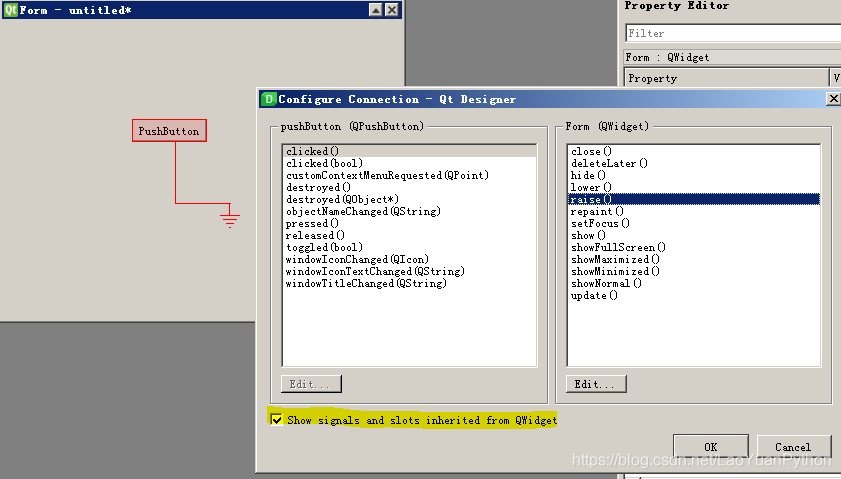The height and width of the screenshot is (479, 841).
Task: Click the red ground symbol on the form
Action: point(230,219)
